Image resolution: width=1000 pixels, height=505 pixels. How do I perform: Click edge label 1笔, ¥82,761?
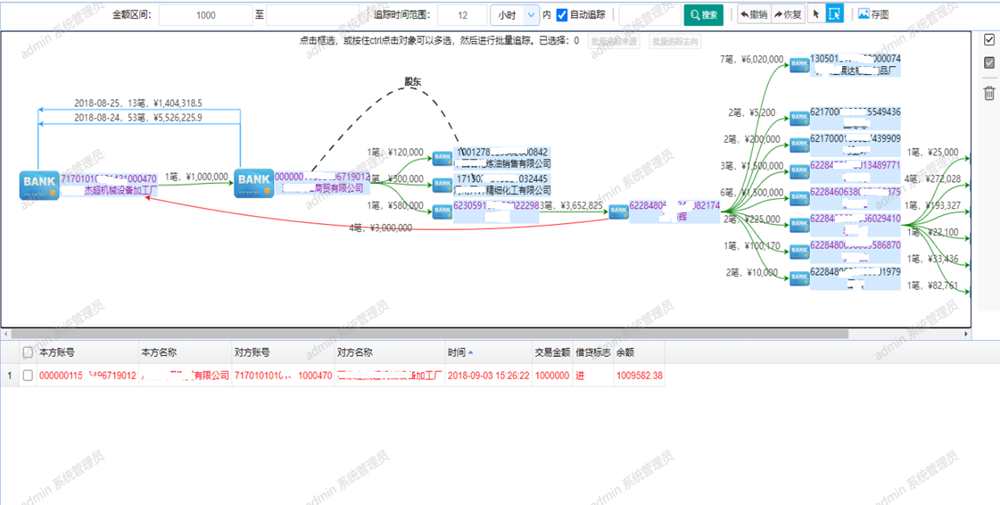tap(932, 285)
